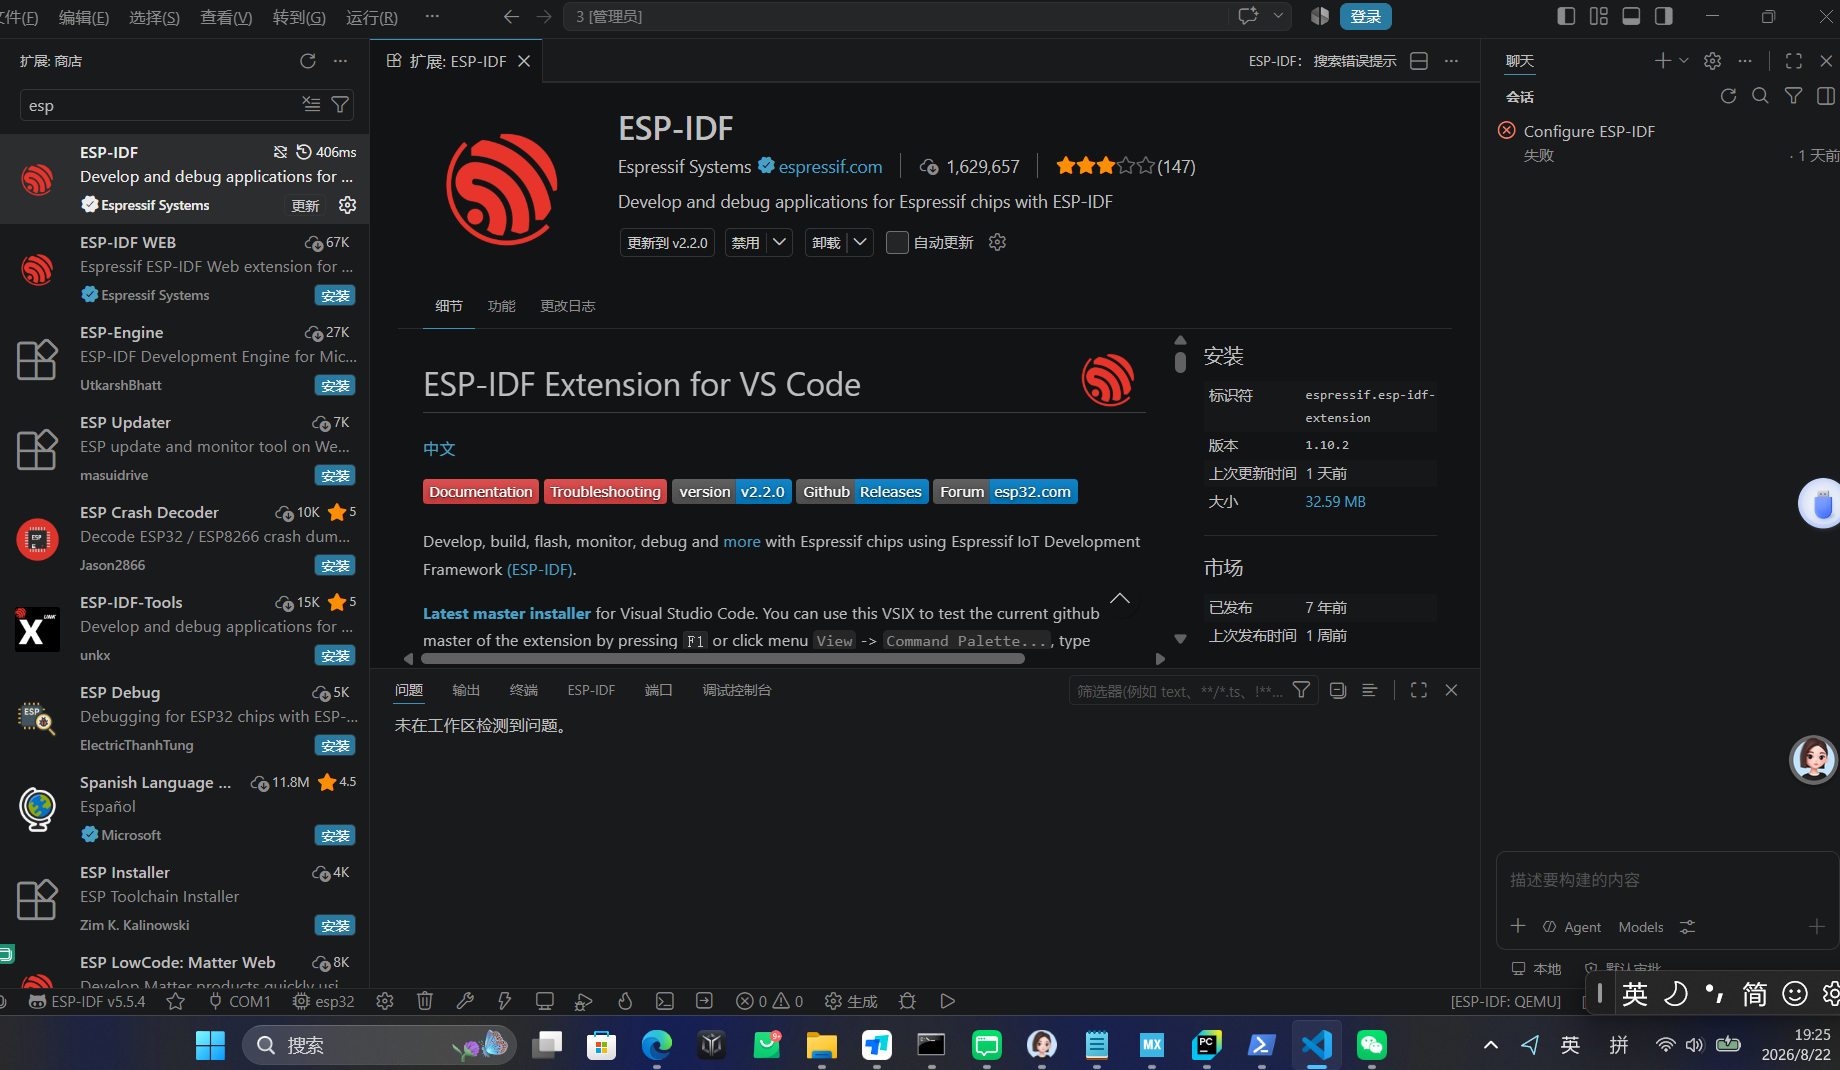
Task: Click the chat input describing what to build
Action: click(1665, 880)
